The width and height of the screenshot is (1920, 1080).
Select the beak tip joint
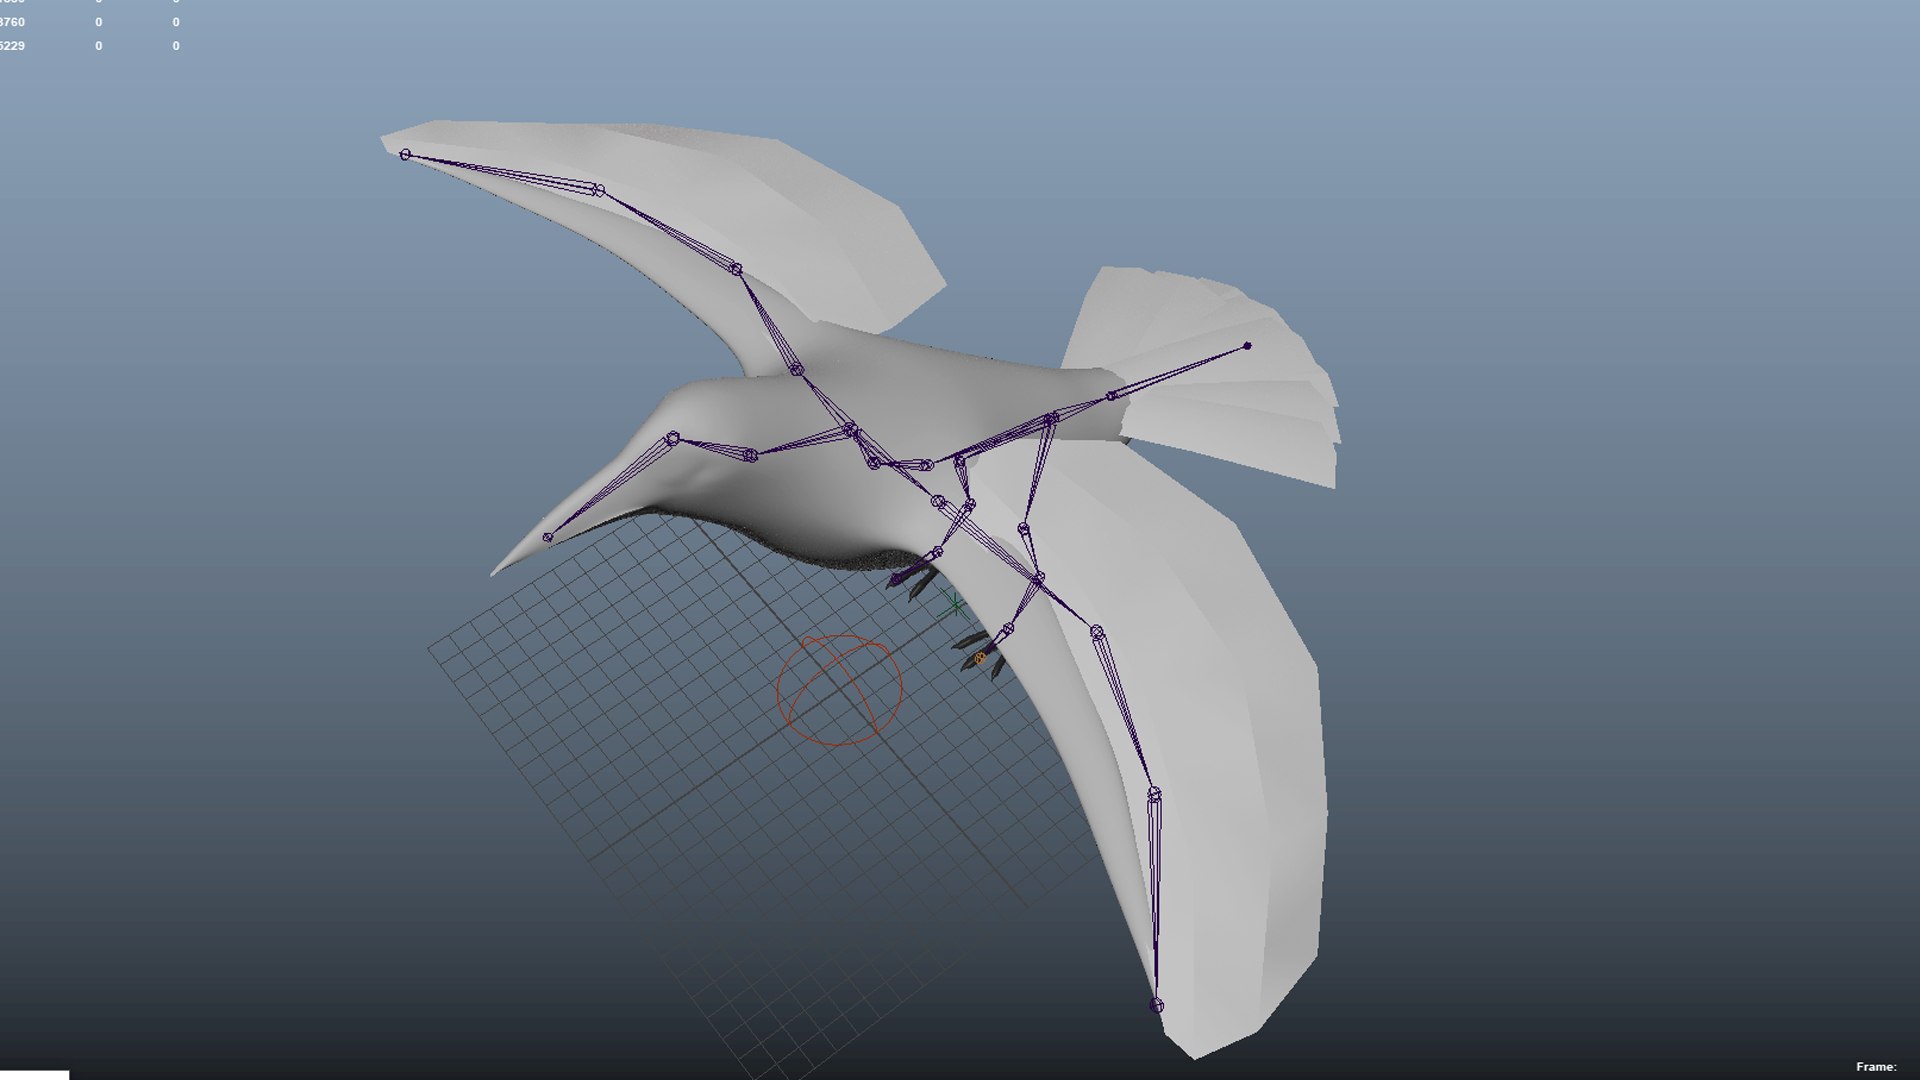click(547, 537)
